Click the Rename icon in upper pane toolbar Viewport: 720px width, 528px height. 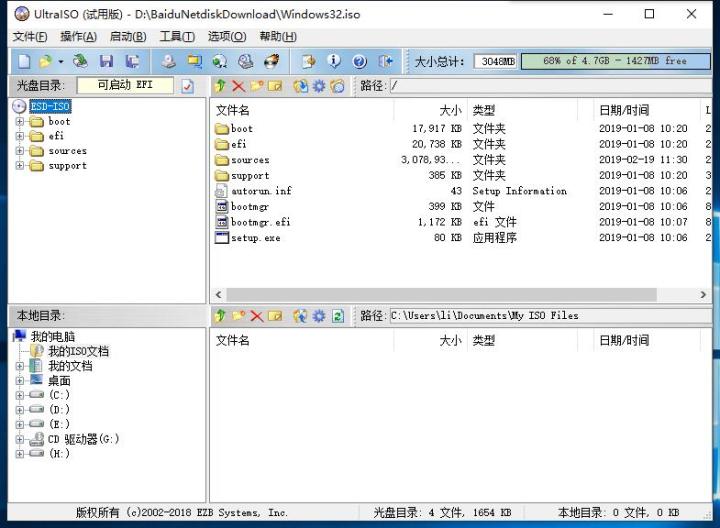pos(275,86)
